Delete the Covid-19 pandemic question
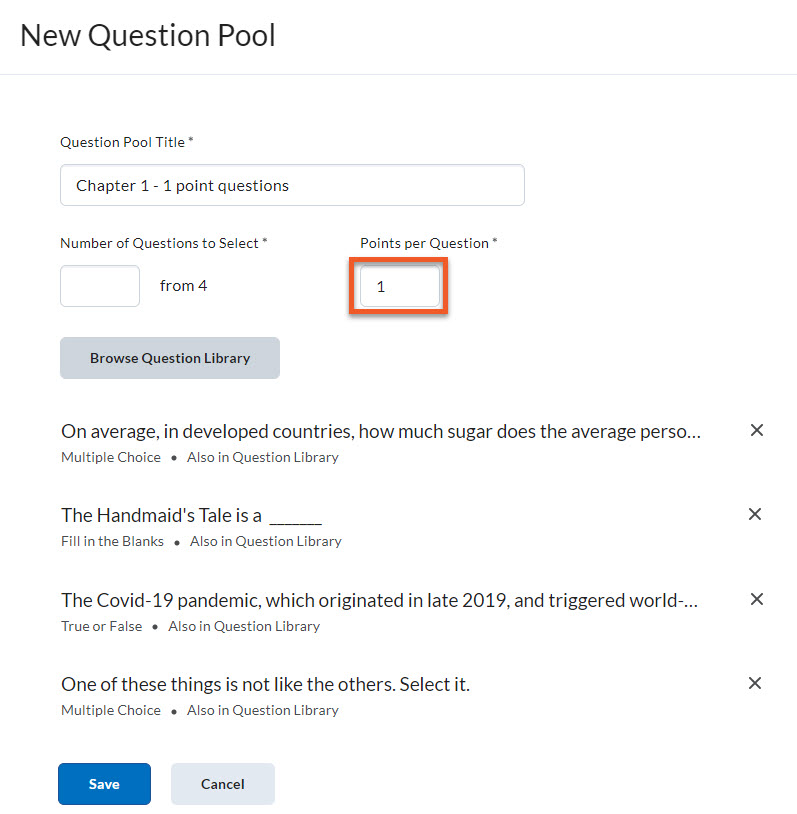 coord(757,599)
